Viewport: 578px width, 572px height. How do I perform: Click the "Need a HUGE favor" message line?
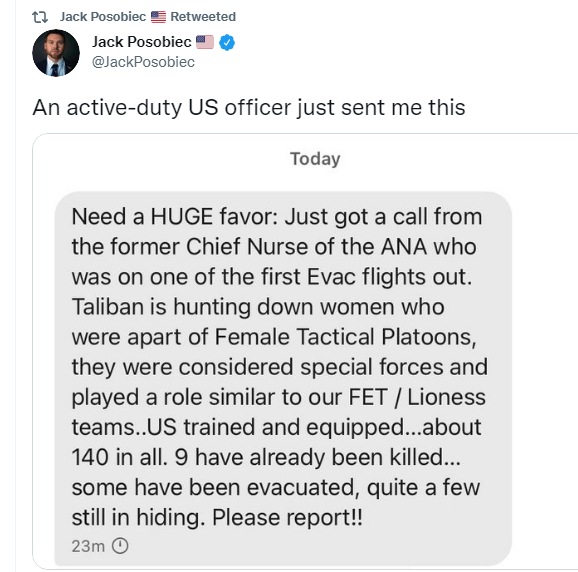click(277, 216)
